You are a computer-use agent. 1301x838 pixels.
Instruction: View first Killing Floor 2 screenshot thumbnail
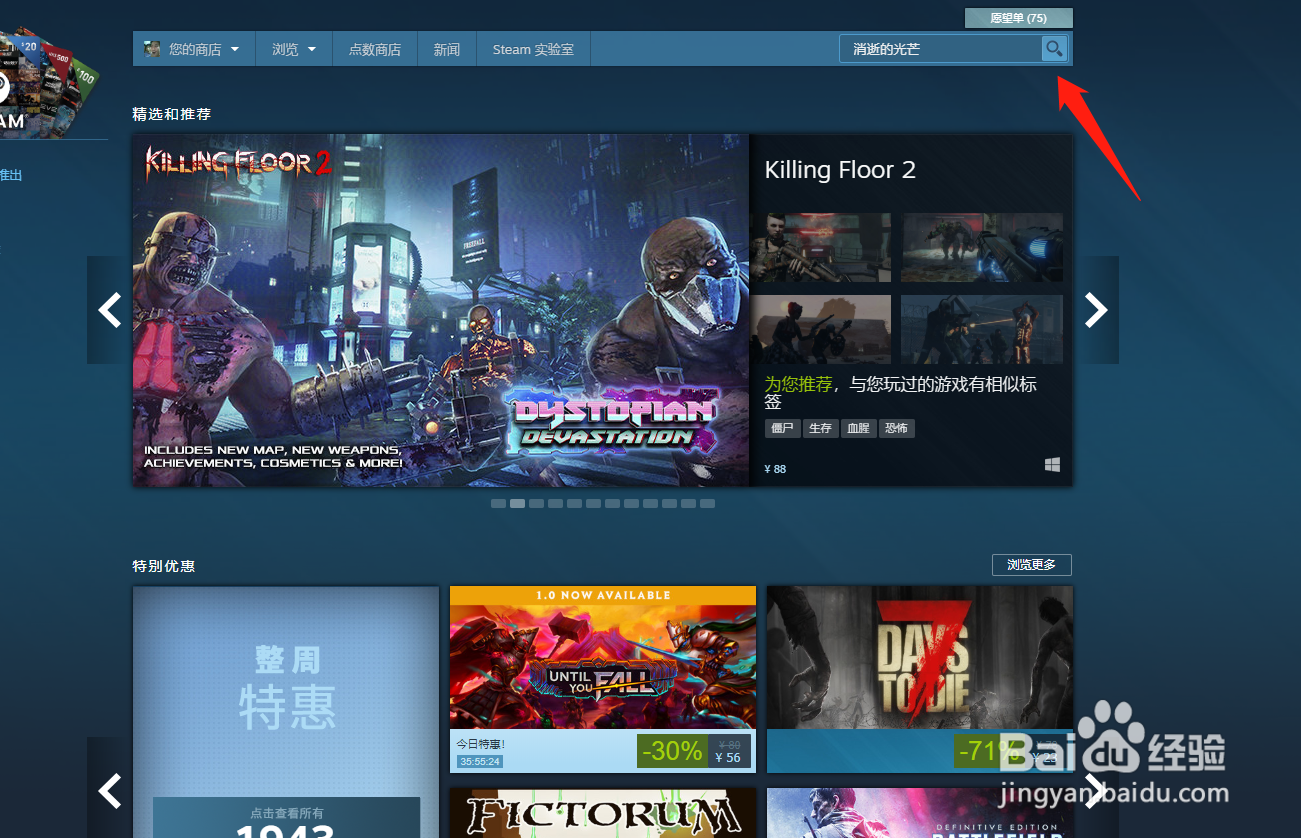point(820,247)
